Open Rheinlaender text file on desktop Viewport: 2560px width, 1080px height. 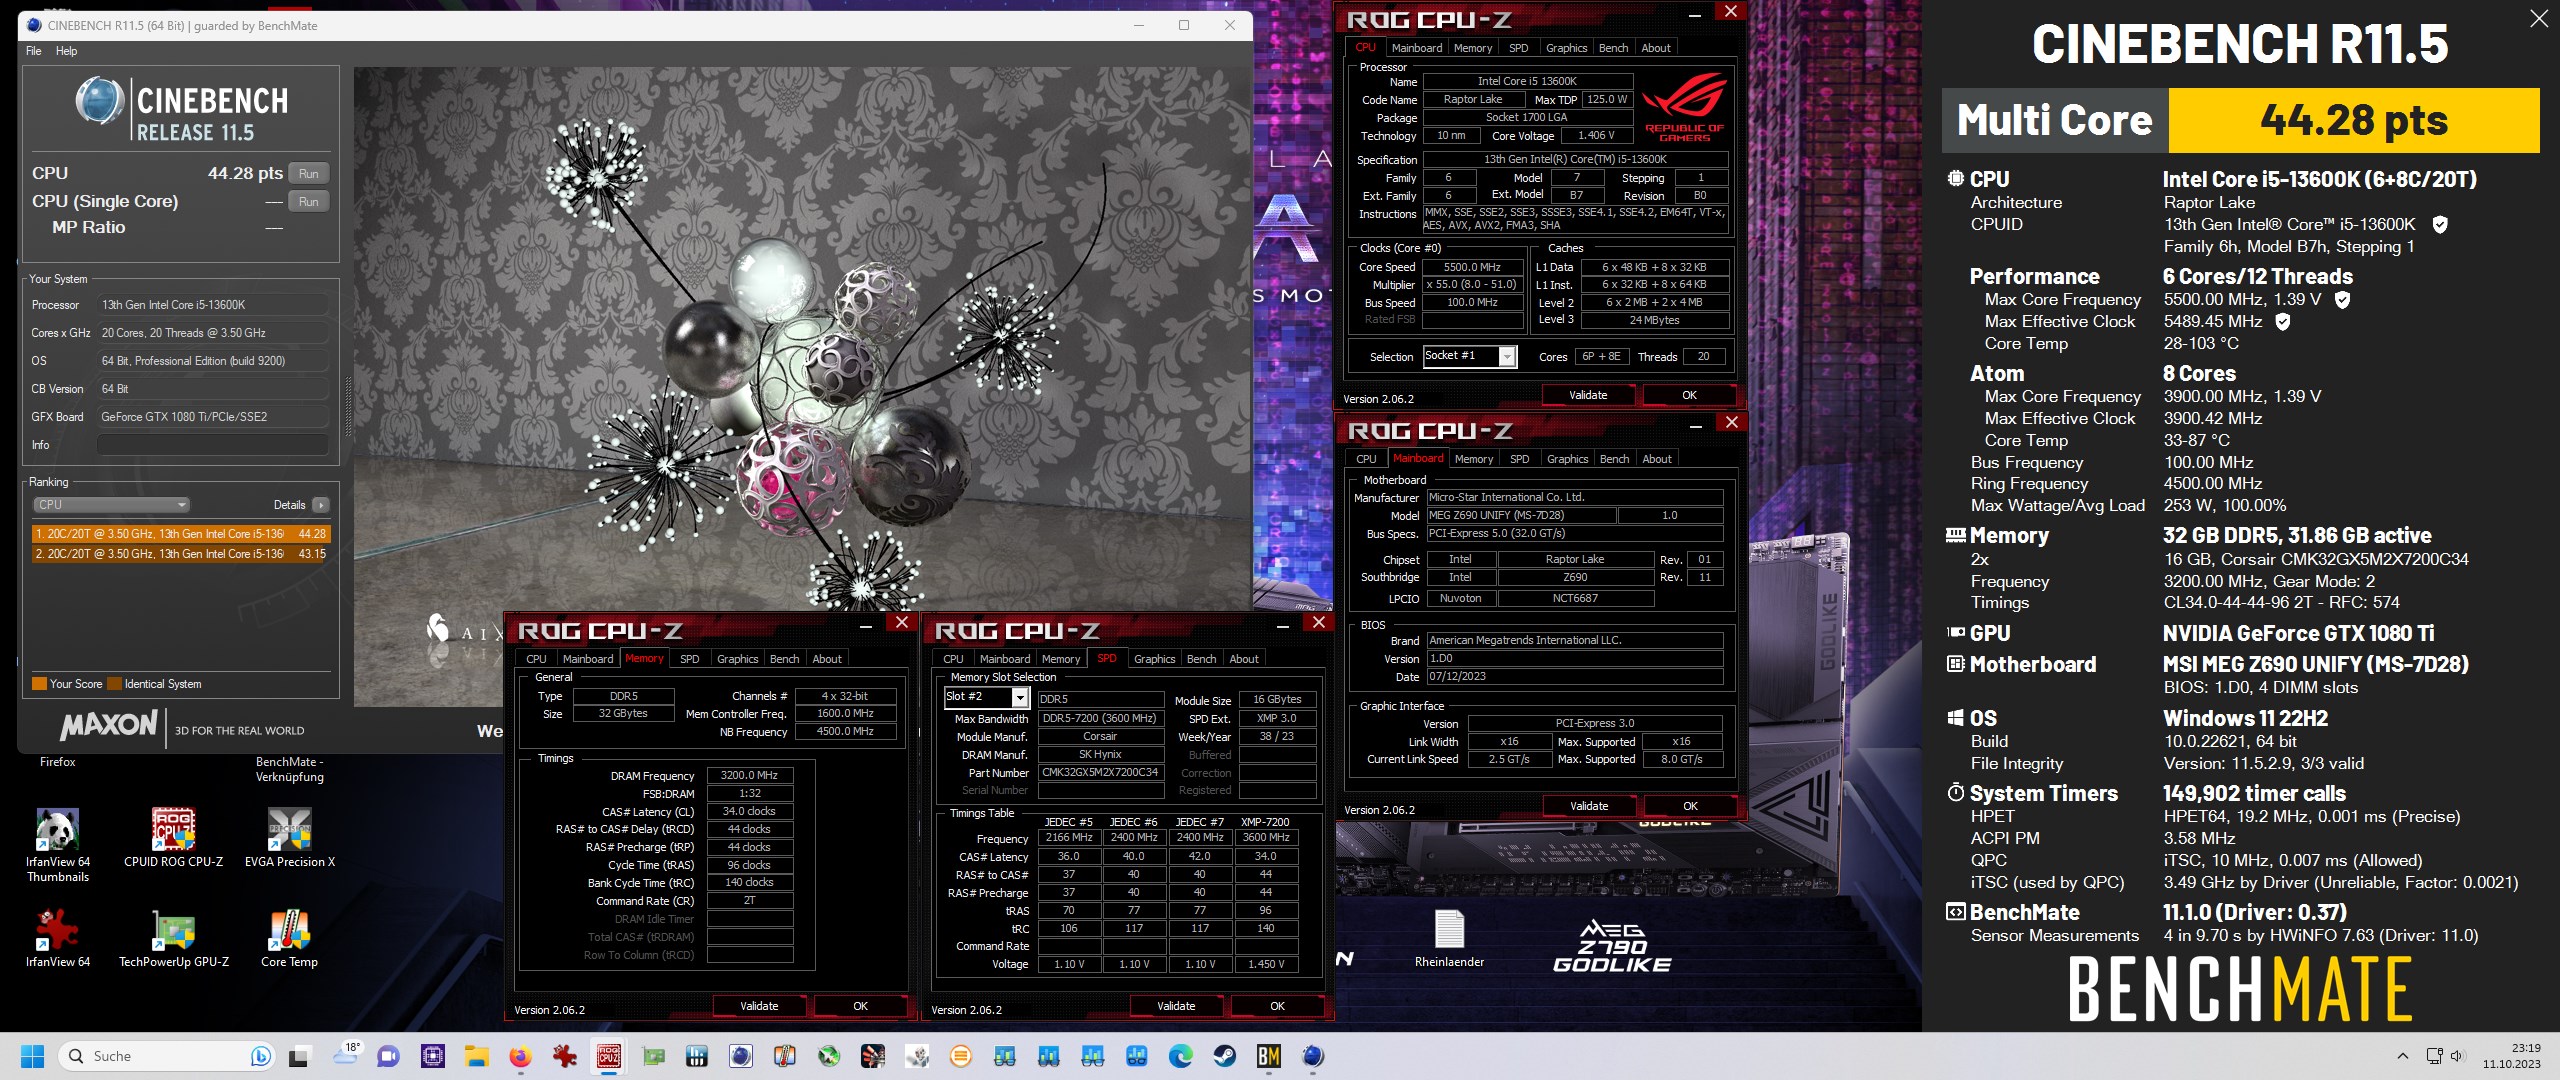pos(1449,938)
